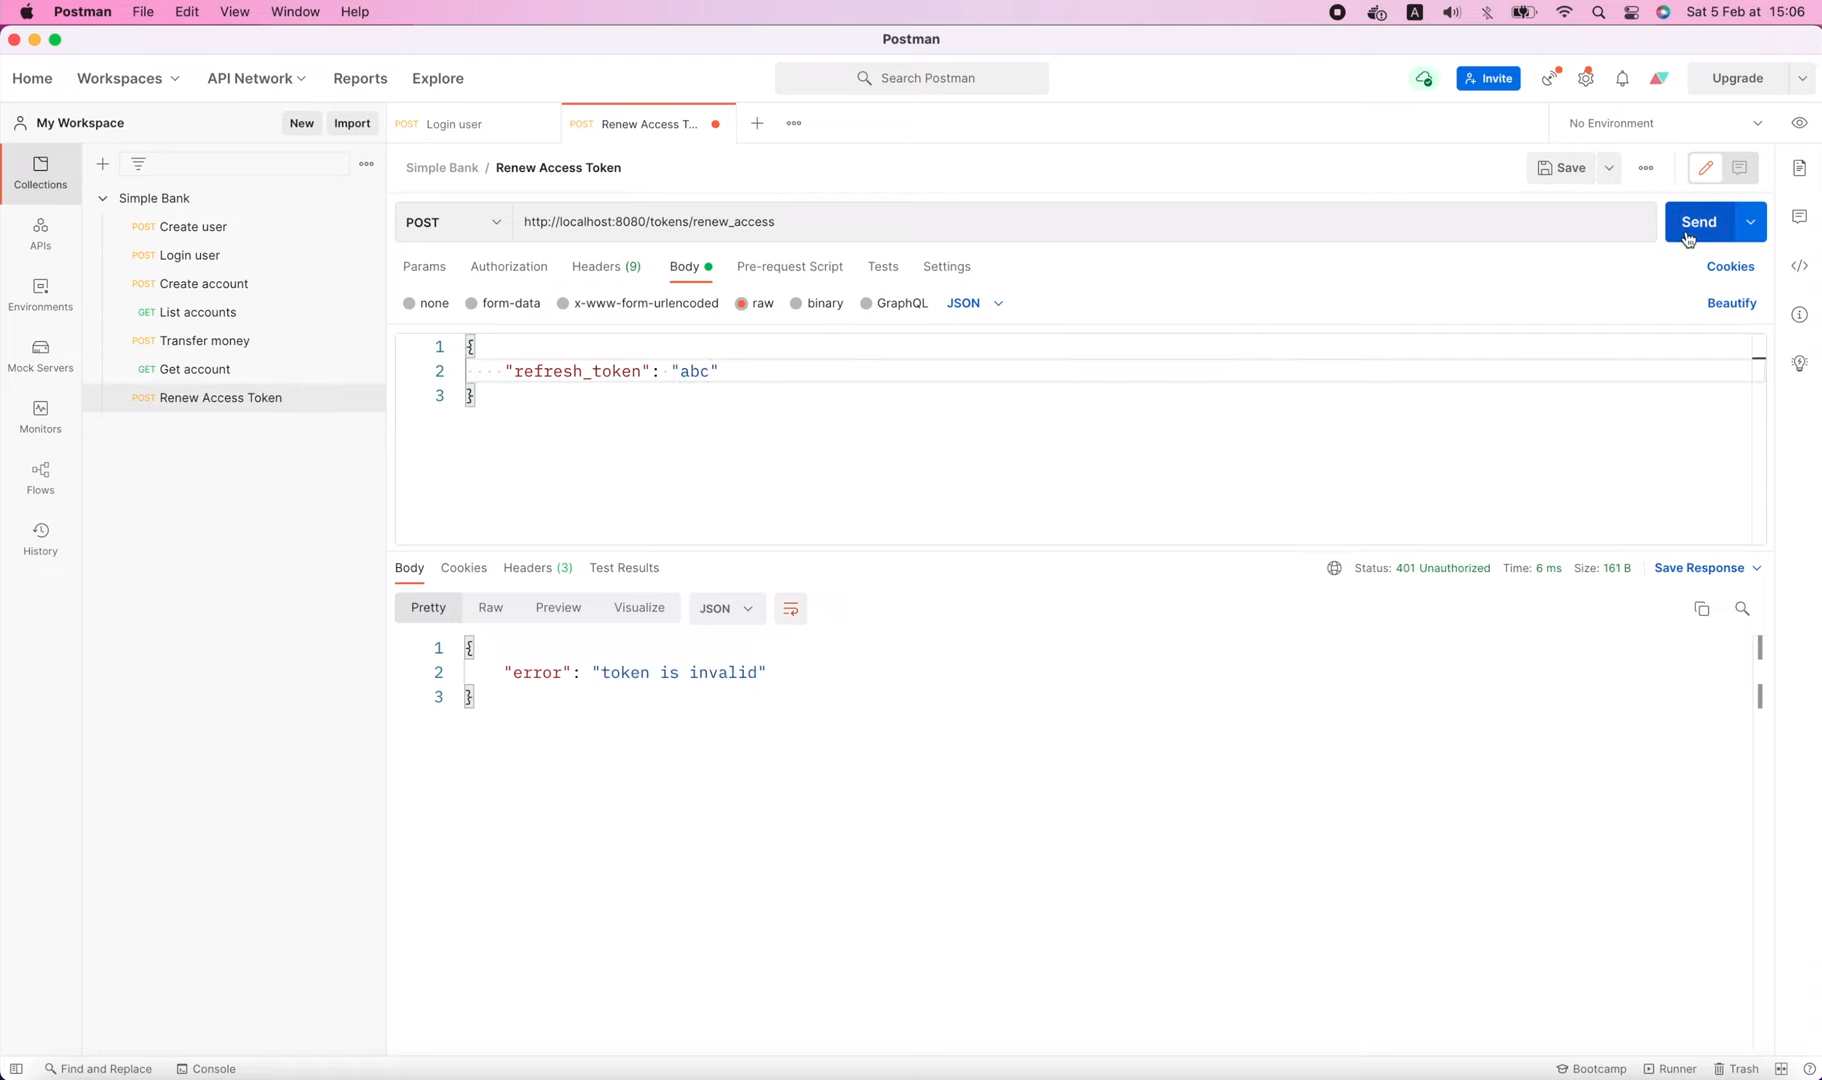Click the request URL input field
The height and width of the screenshot is (1080, 1822).
tap(1085, 222)
